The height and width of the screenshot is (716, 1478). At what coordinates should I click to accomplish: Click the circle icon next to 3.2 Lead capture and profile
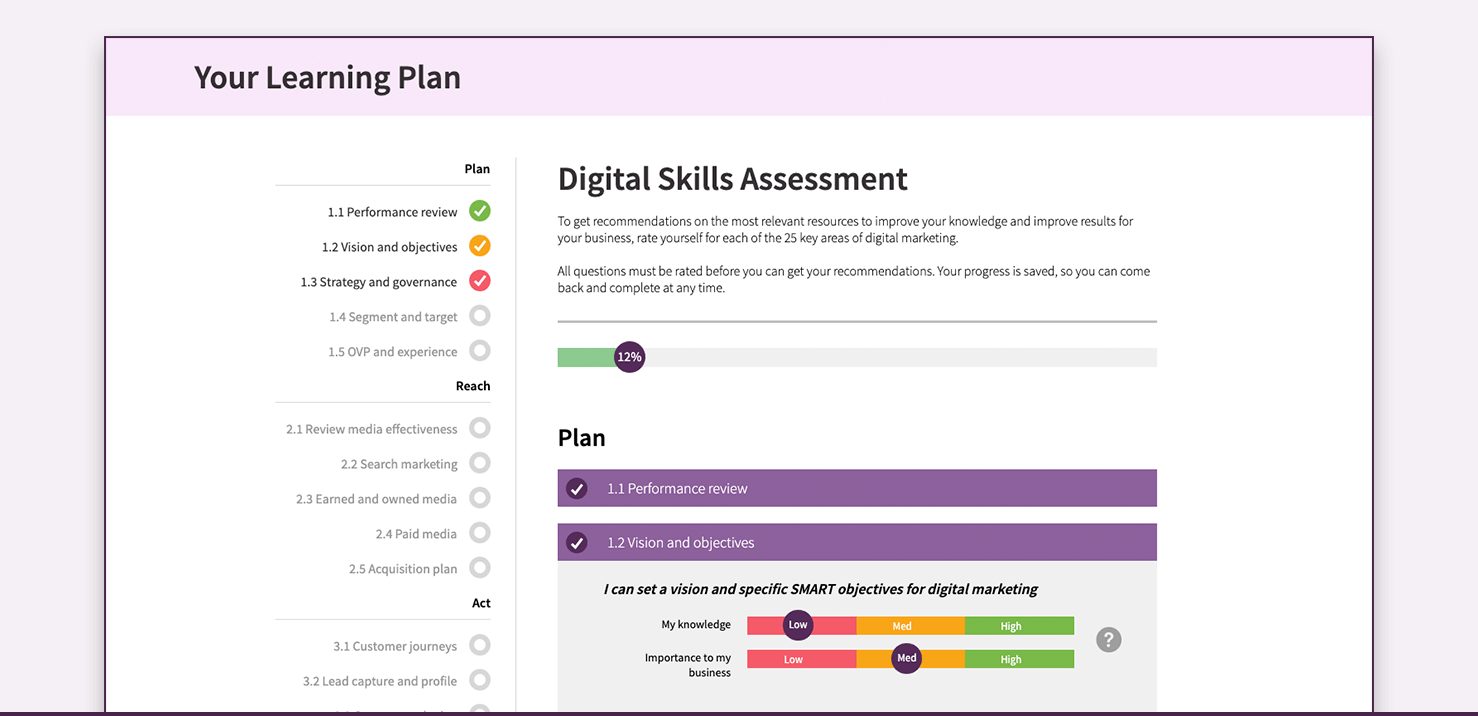tap(479, 680)
